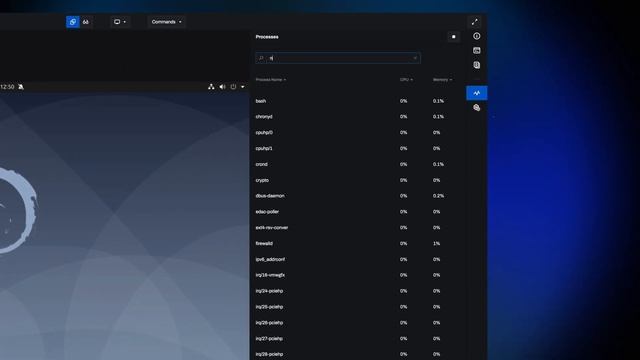Click the notifications muted bell icon
The image size is (640, 360).
point(21,87)
